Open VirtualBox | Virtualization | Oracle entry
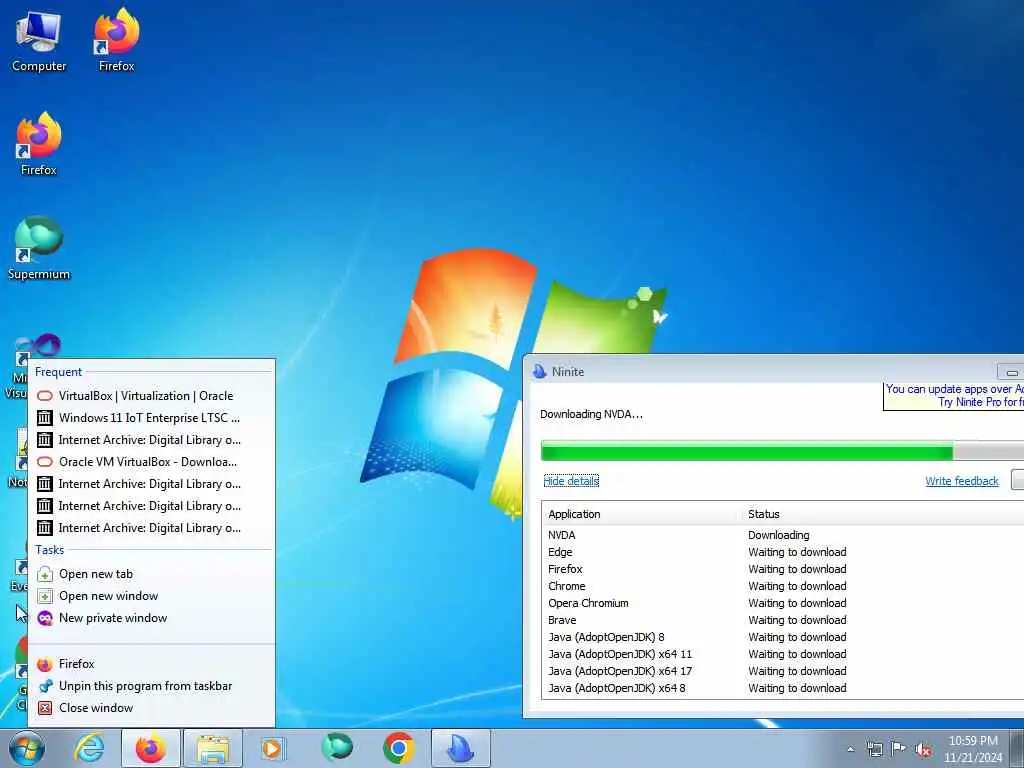 click(x=151, y=396)
